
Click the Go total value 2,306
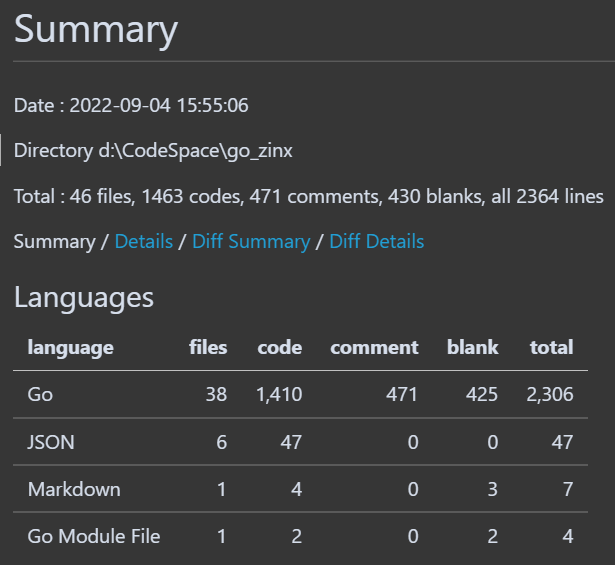550,395
